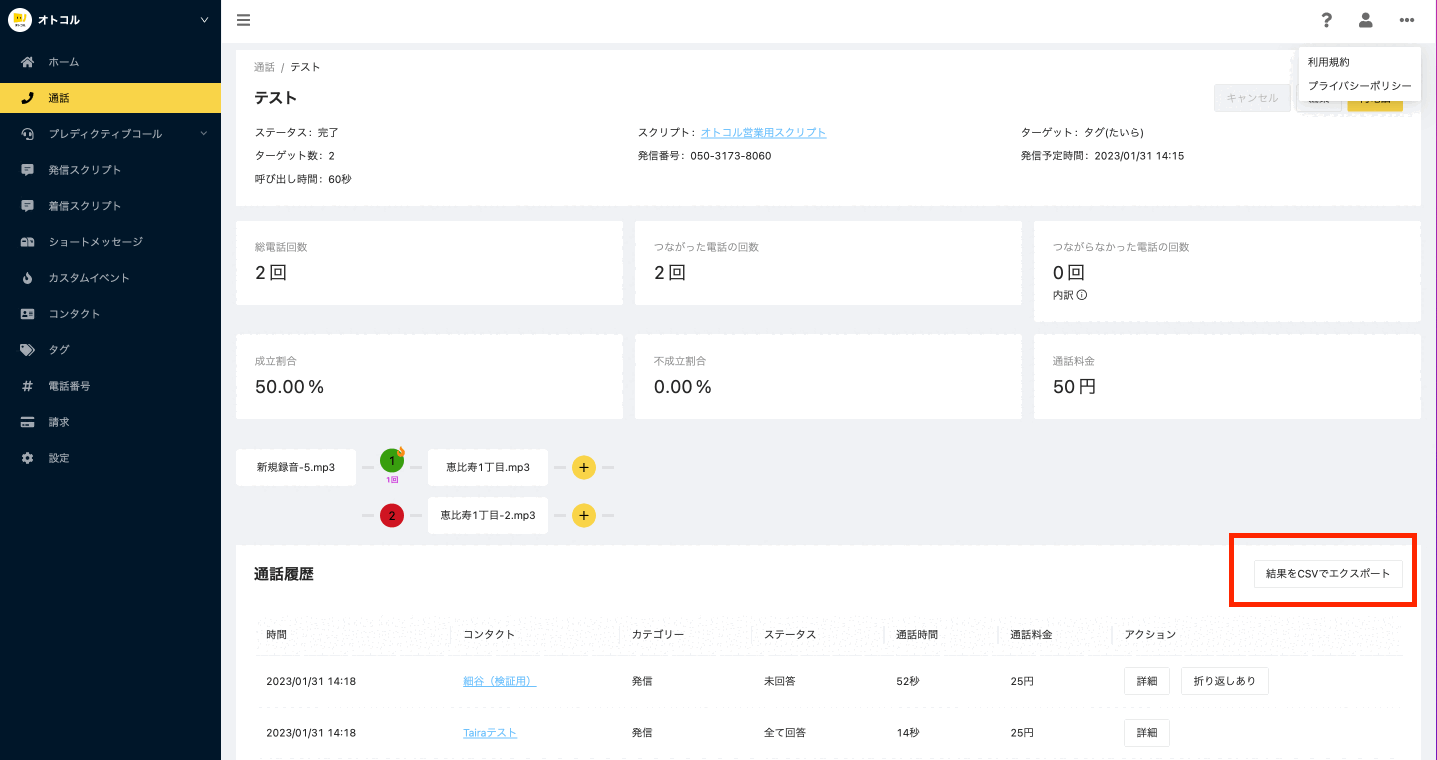Open contact link 細谷（検証用）

[500, 681]
